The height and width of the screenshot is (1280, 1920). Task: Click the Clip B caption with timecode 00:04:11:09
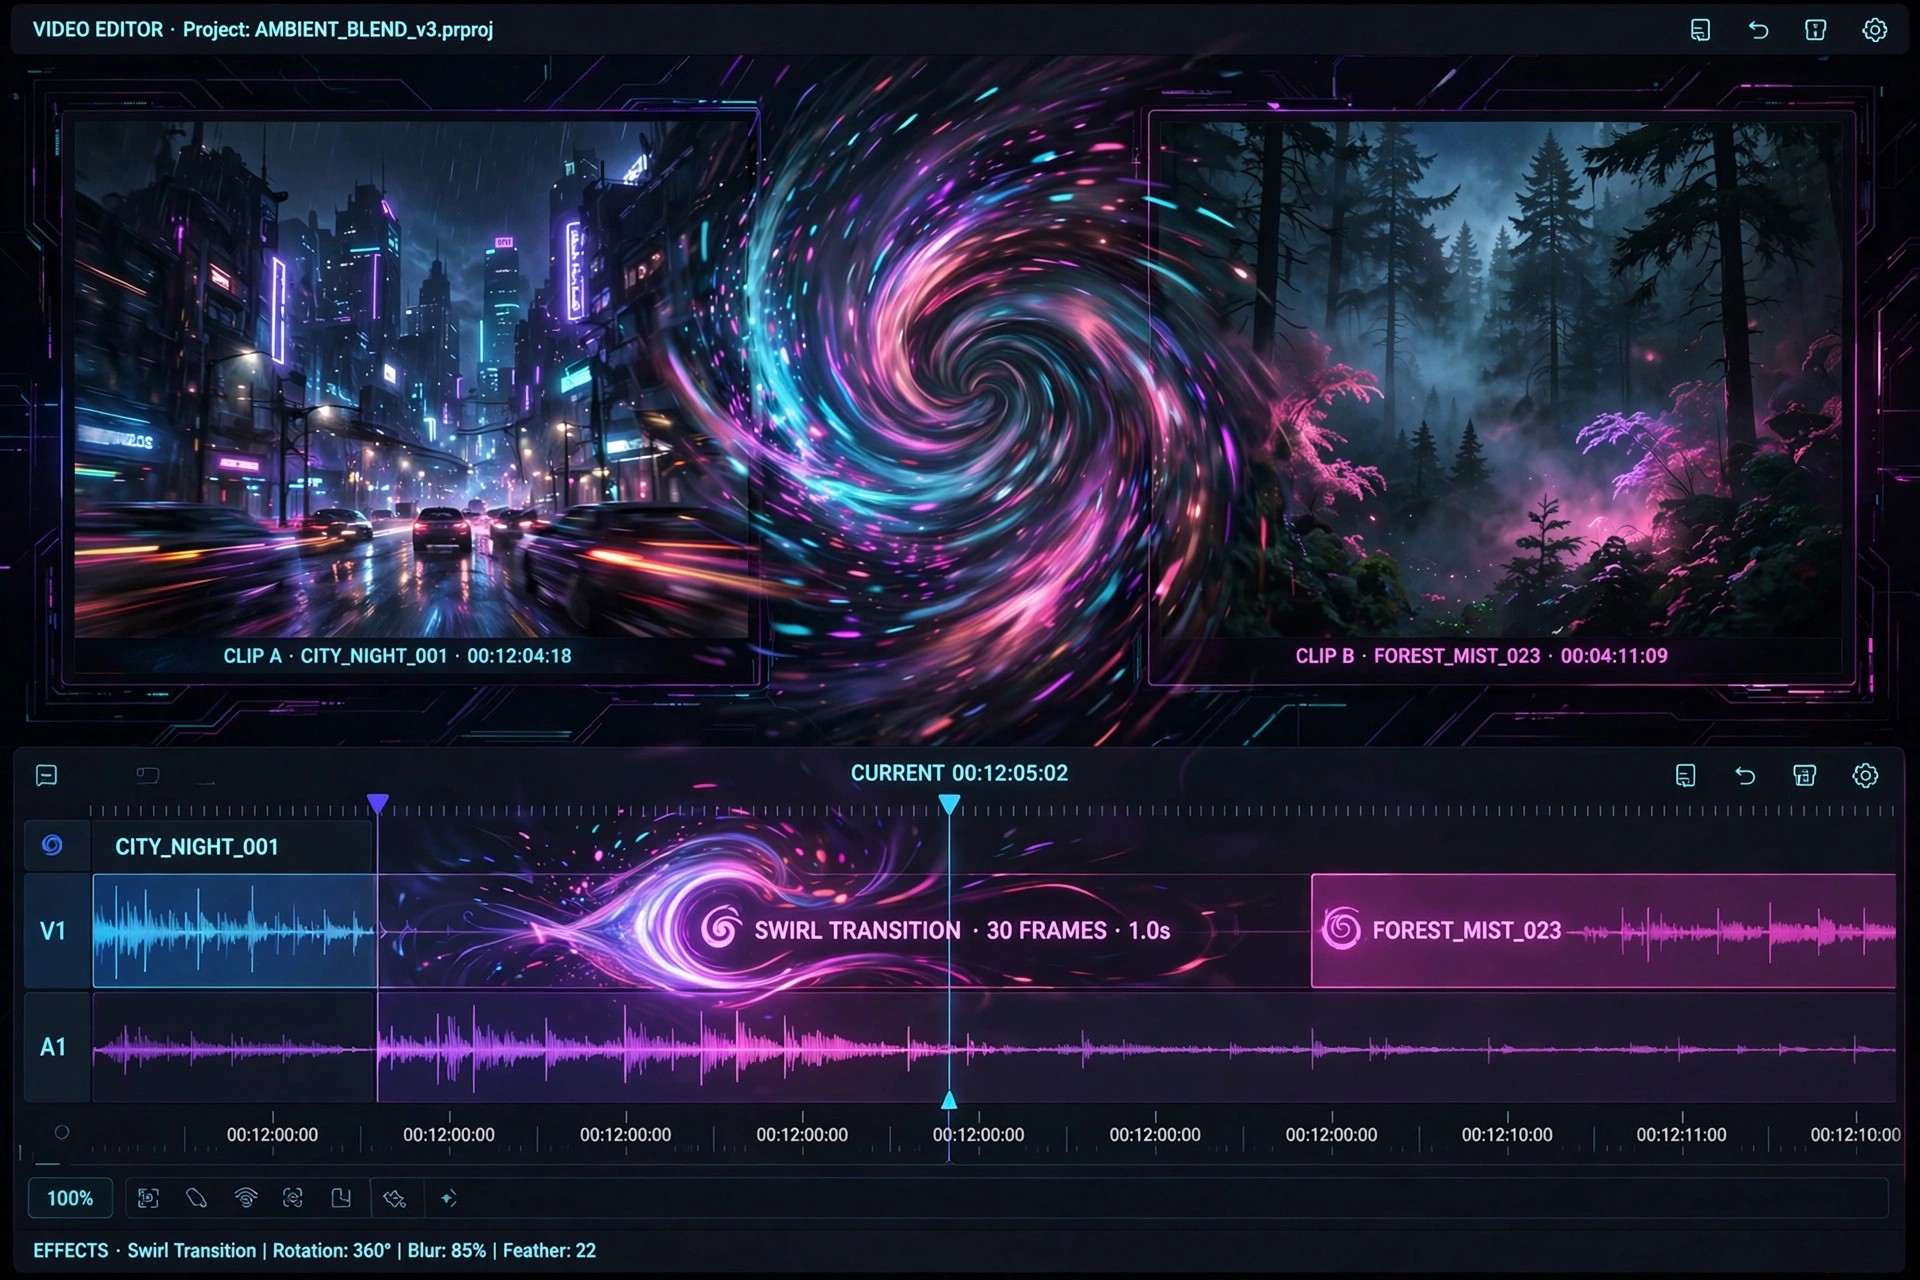point(1481,656)
